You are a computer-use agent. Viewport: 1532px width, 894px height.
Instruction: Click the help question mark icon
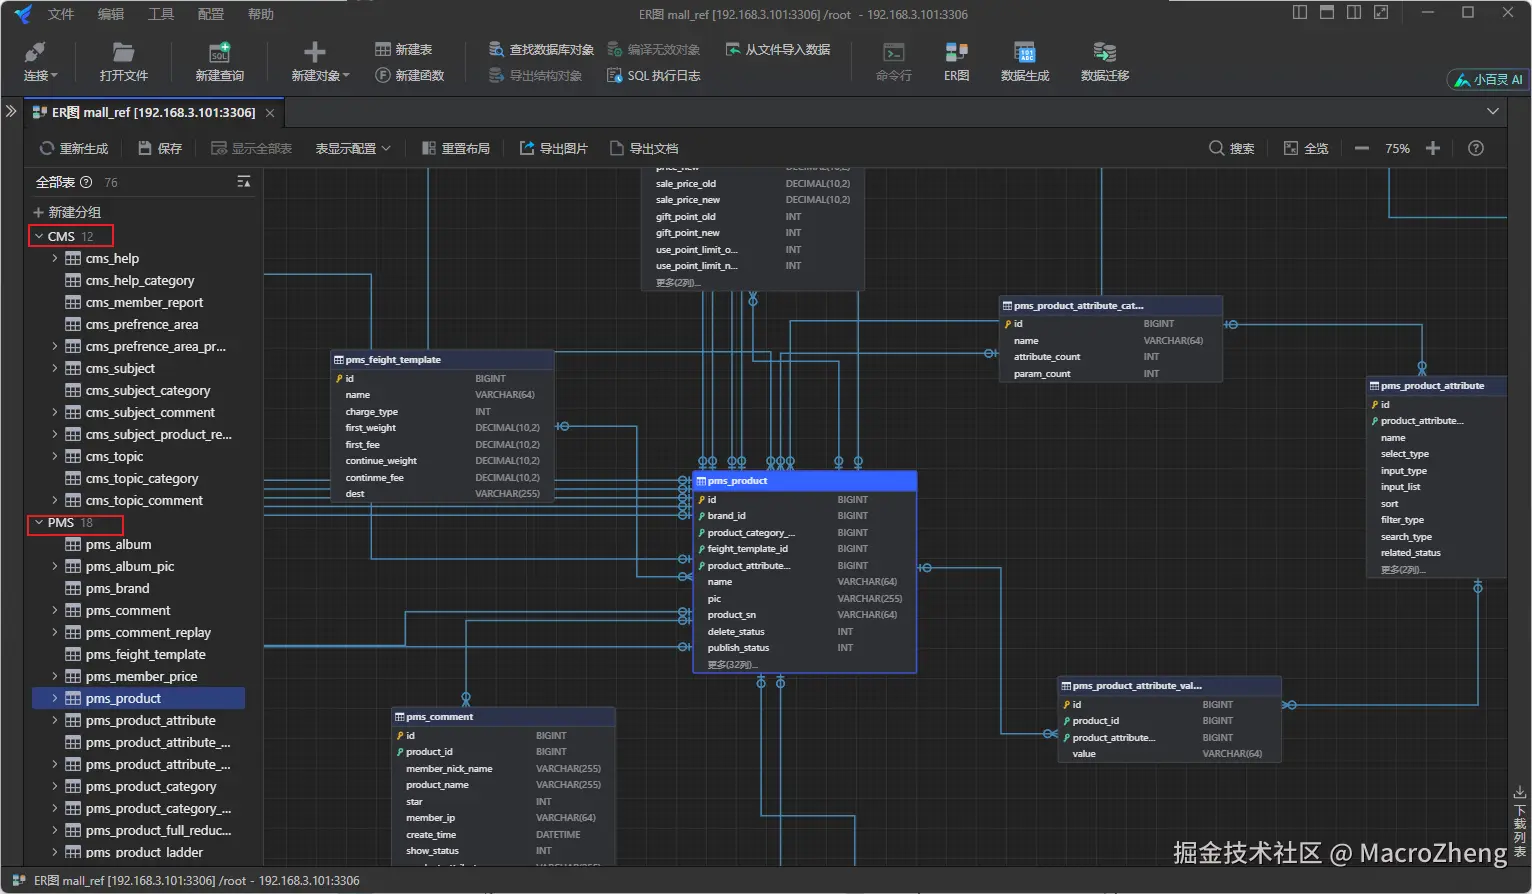(1475, 148)
